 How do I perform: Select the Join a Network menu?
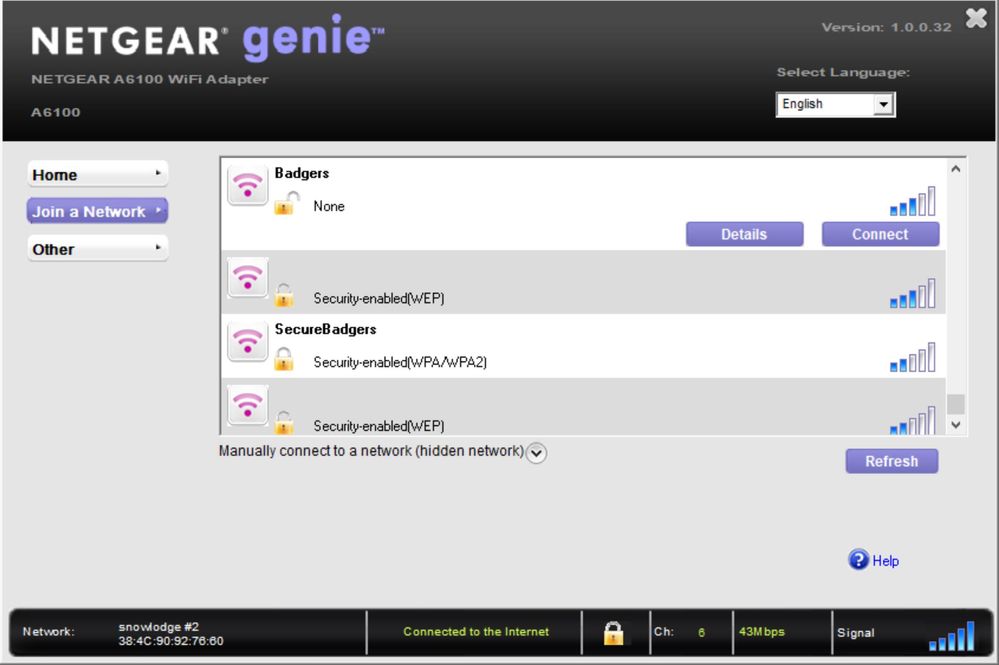pos(97,211)
